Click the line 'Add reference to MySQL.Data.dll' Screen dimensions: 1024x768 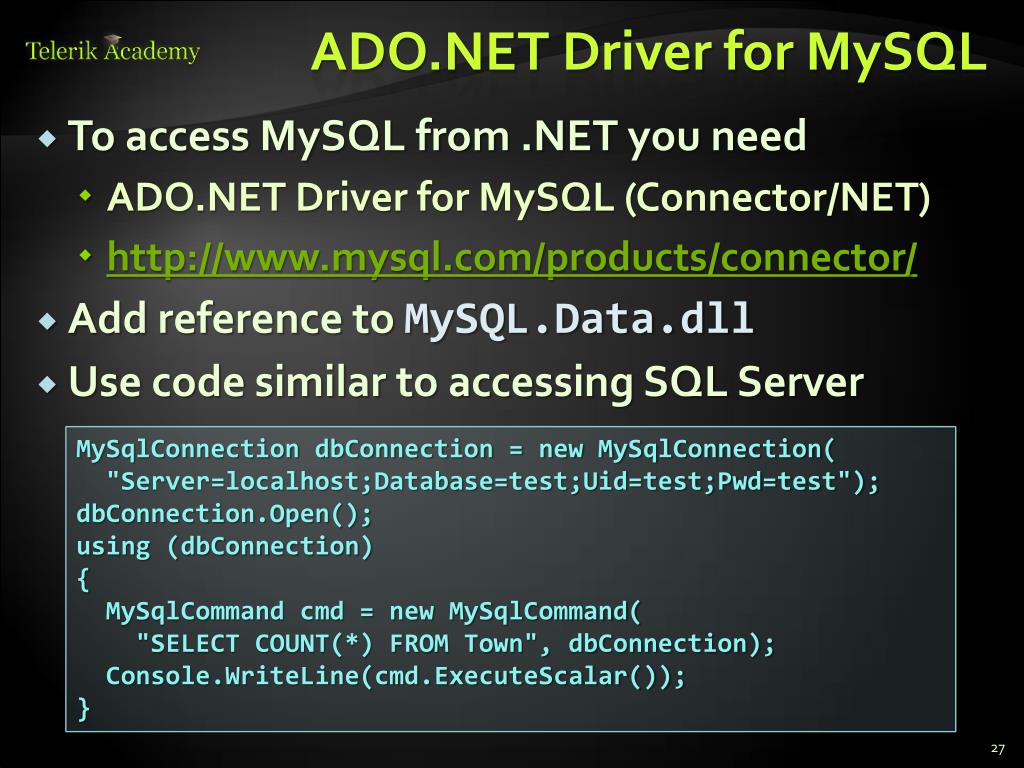(411, 319)
